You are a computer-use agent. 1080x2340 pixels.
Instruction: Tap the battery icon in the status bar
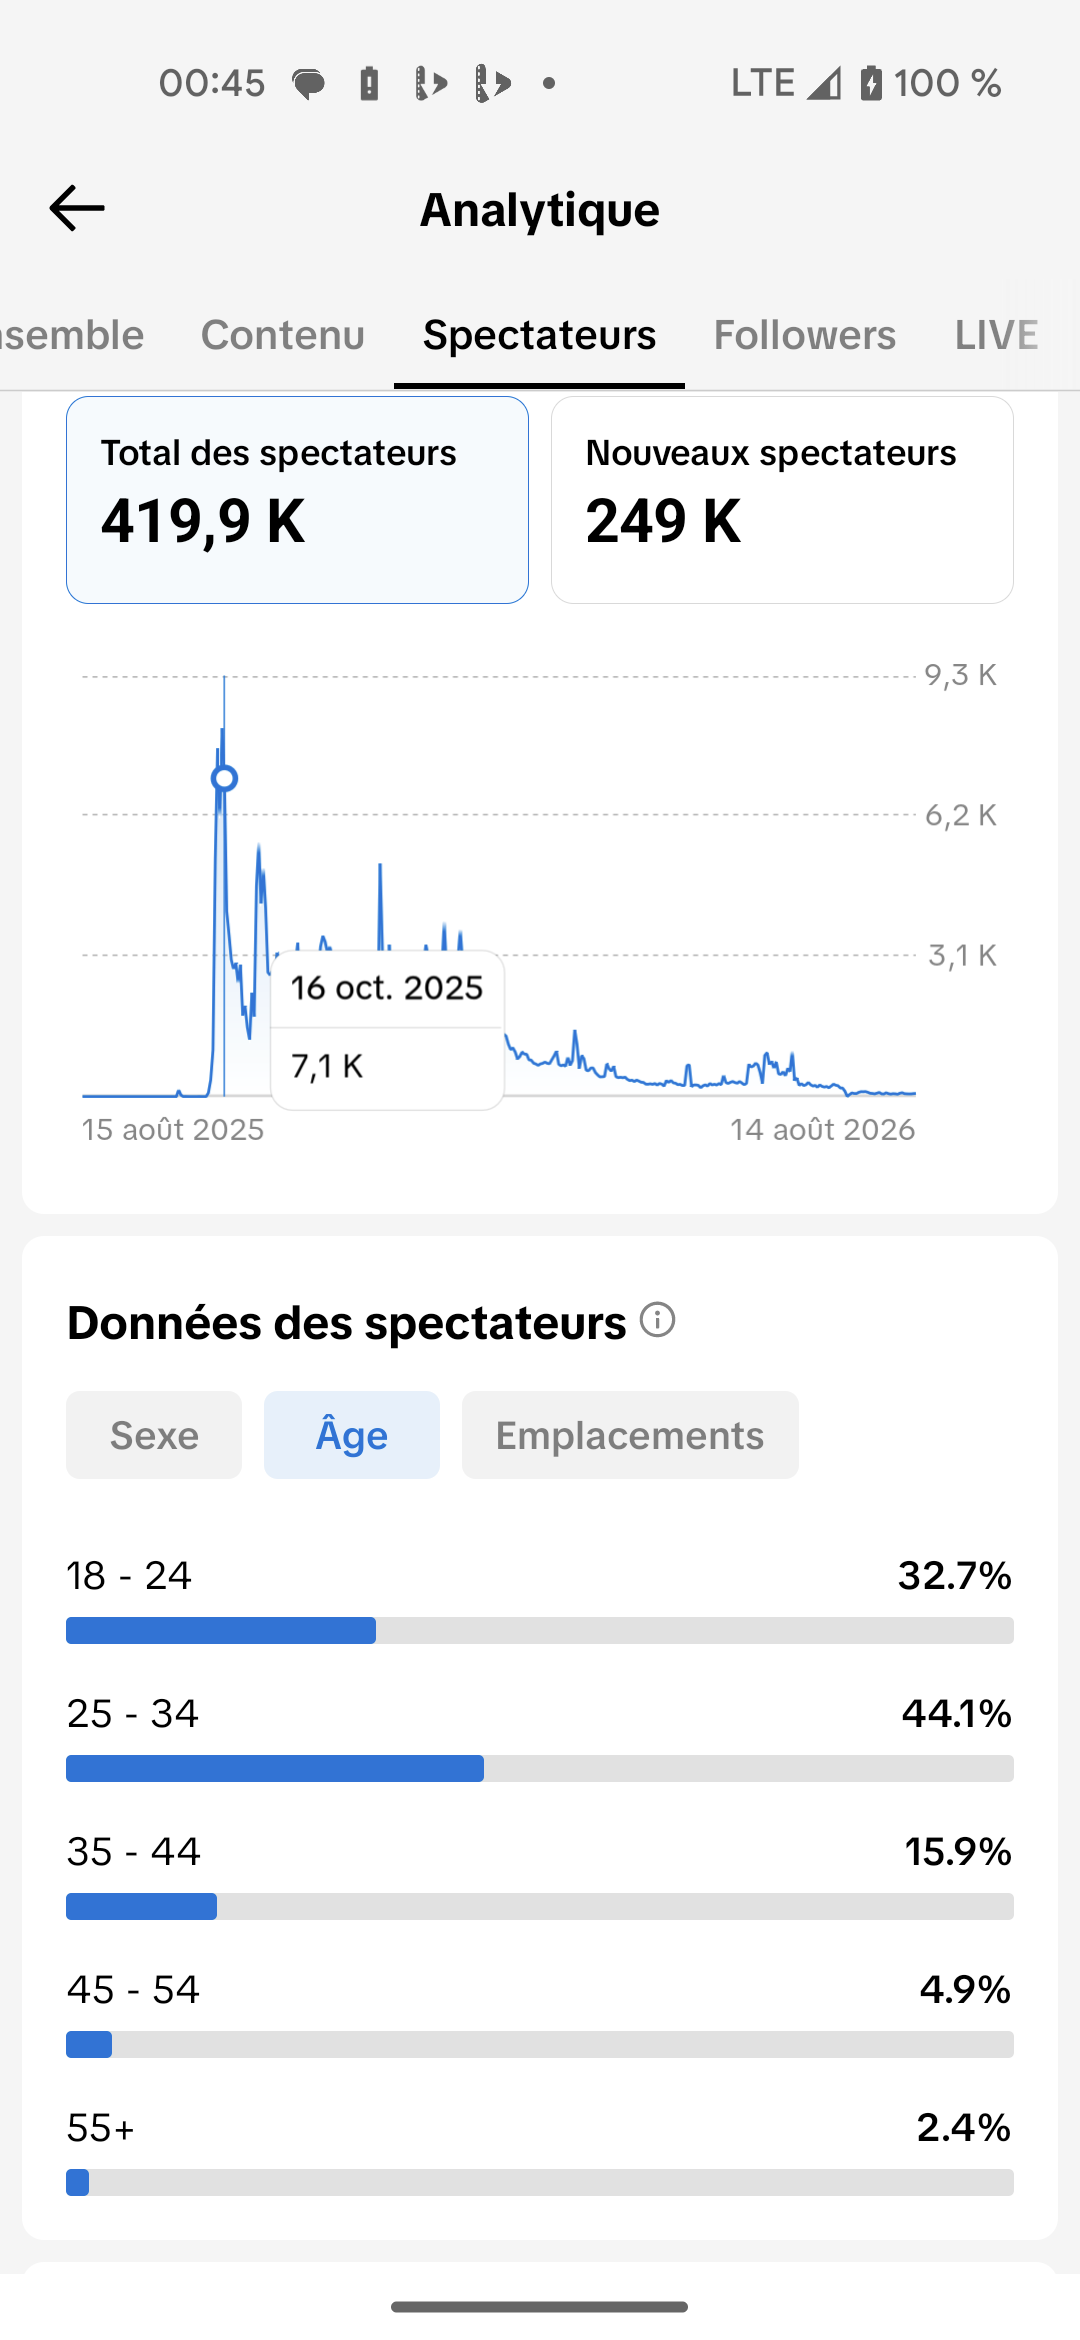[871, 83]
